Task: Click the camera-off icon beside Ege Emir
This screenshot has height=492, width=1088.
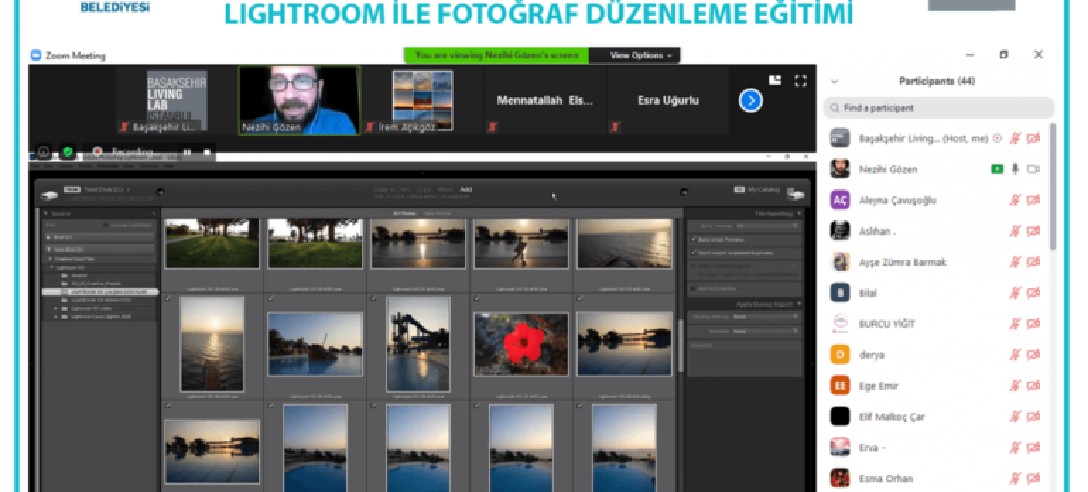Action: click(x=1033, y=386)
